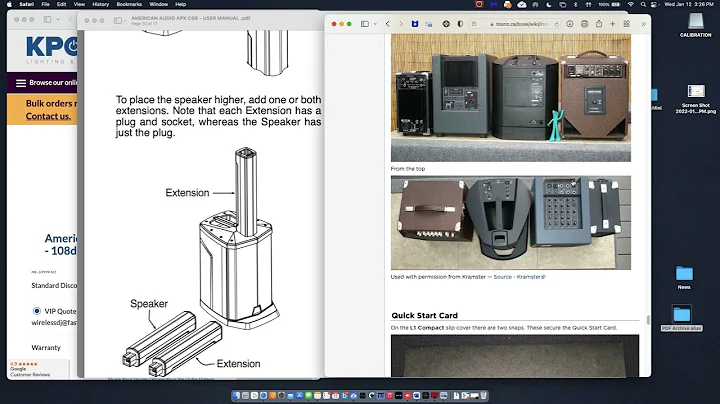Click the round extension icon beside the Share button
The height and width of the screenshot is (404, 720).
584,24
